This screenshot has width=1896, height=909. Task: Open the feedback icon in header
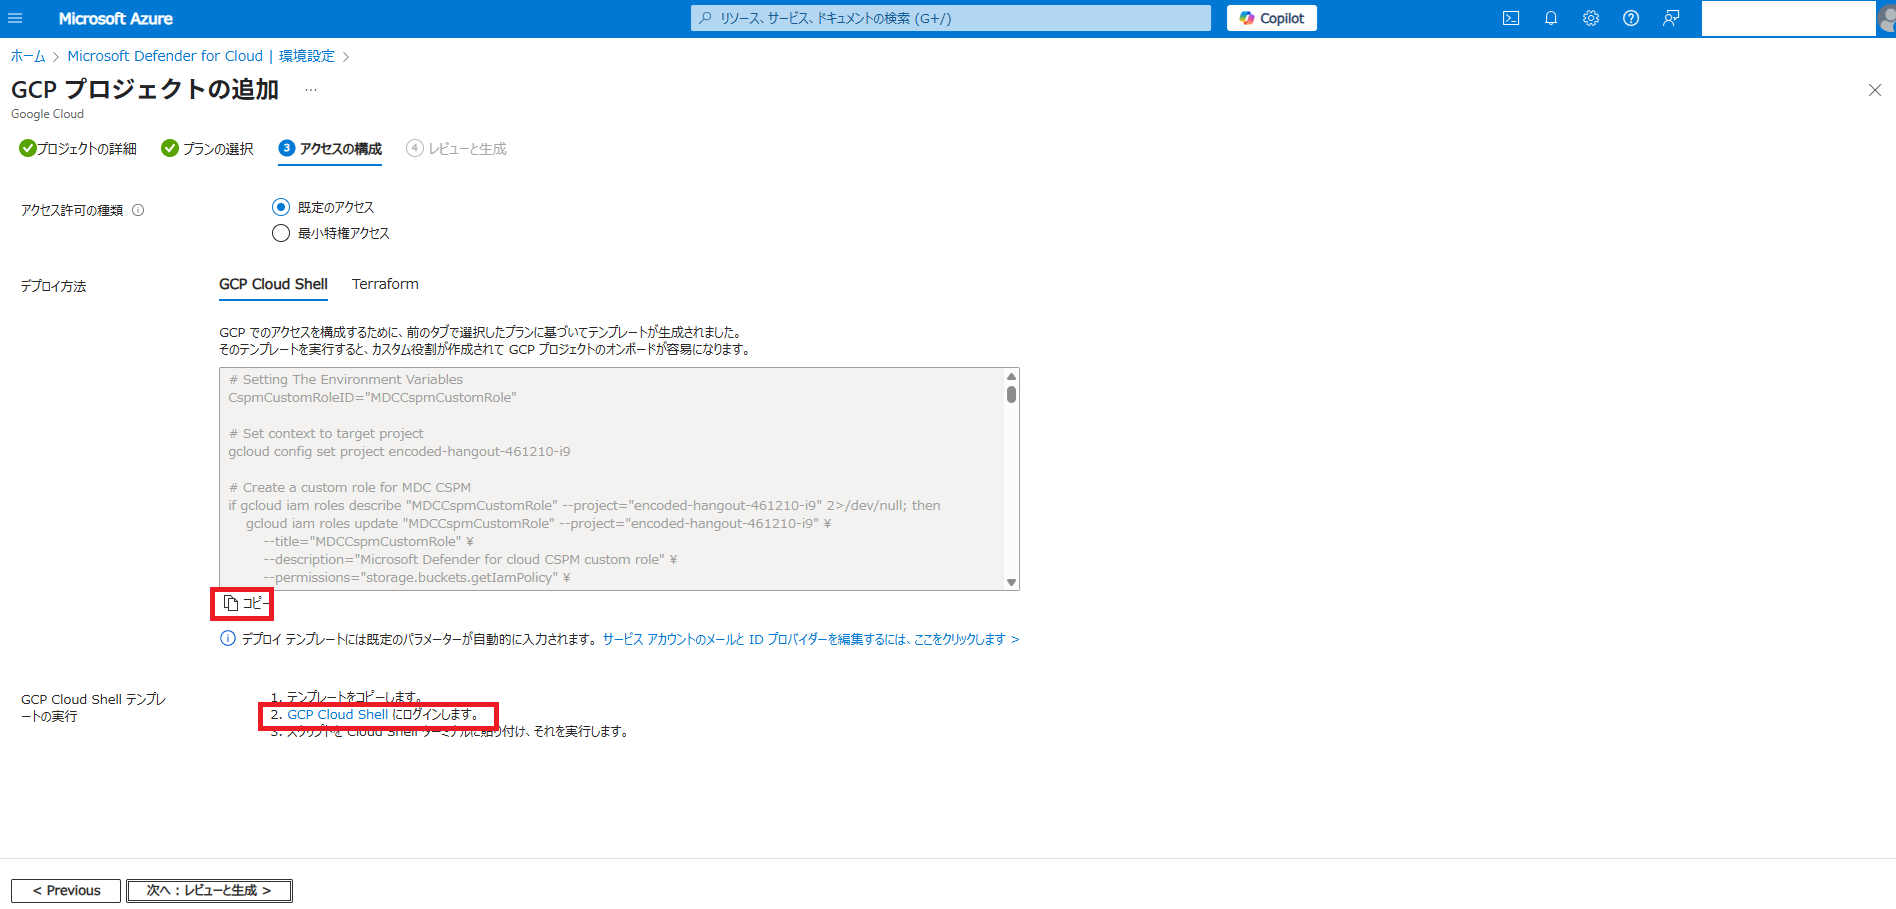coord(1671,18)
